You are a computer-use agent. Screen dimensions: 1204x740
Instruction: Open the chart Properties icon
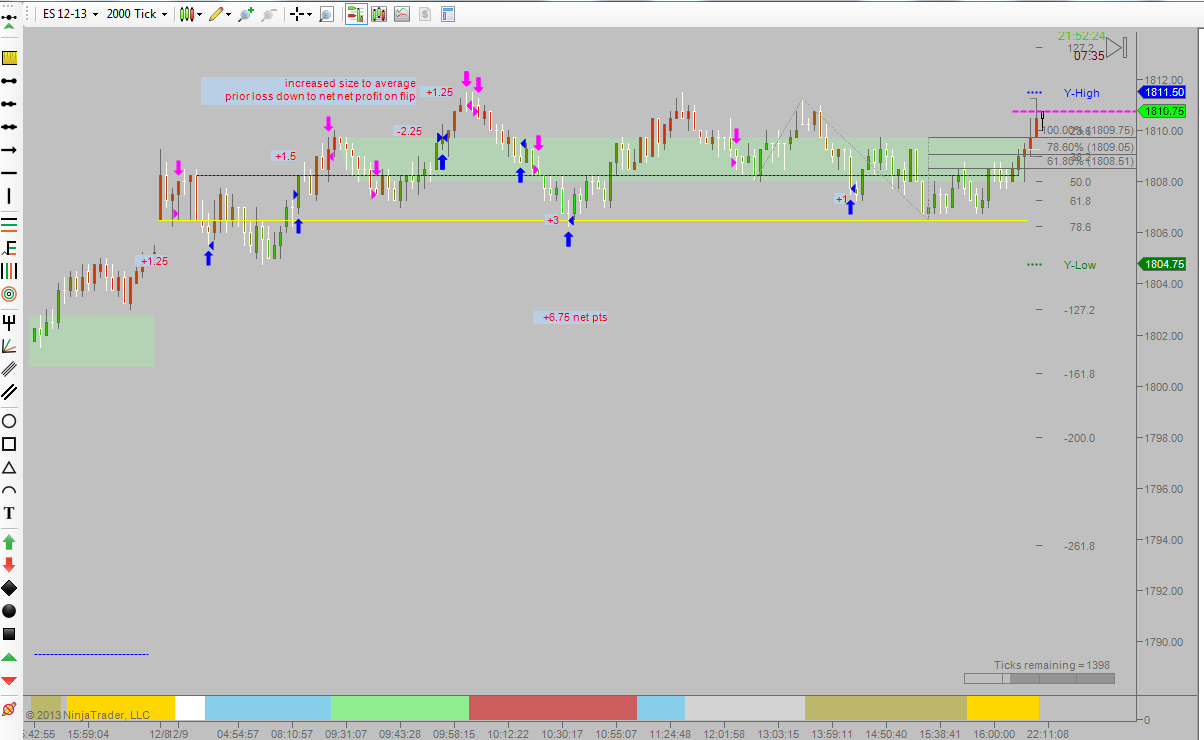[x=448, y=14]
